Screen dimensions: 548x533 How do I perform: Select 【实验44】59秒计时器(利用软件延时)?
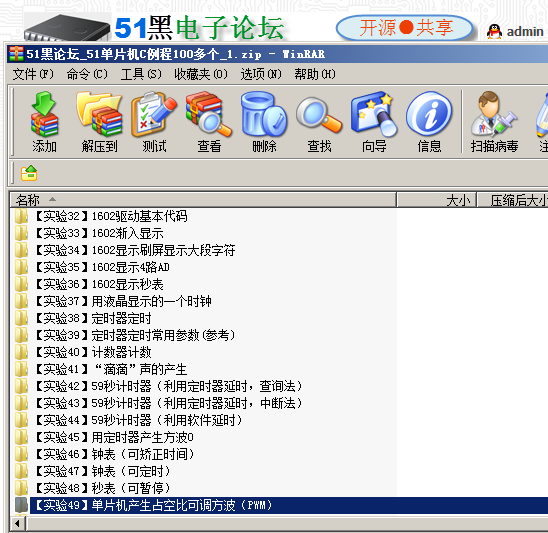139,420
